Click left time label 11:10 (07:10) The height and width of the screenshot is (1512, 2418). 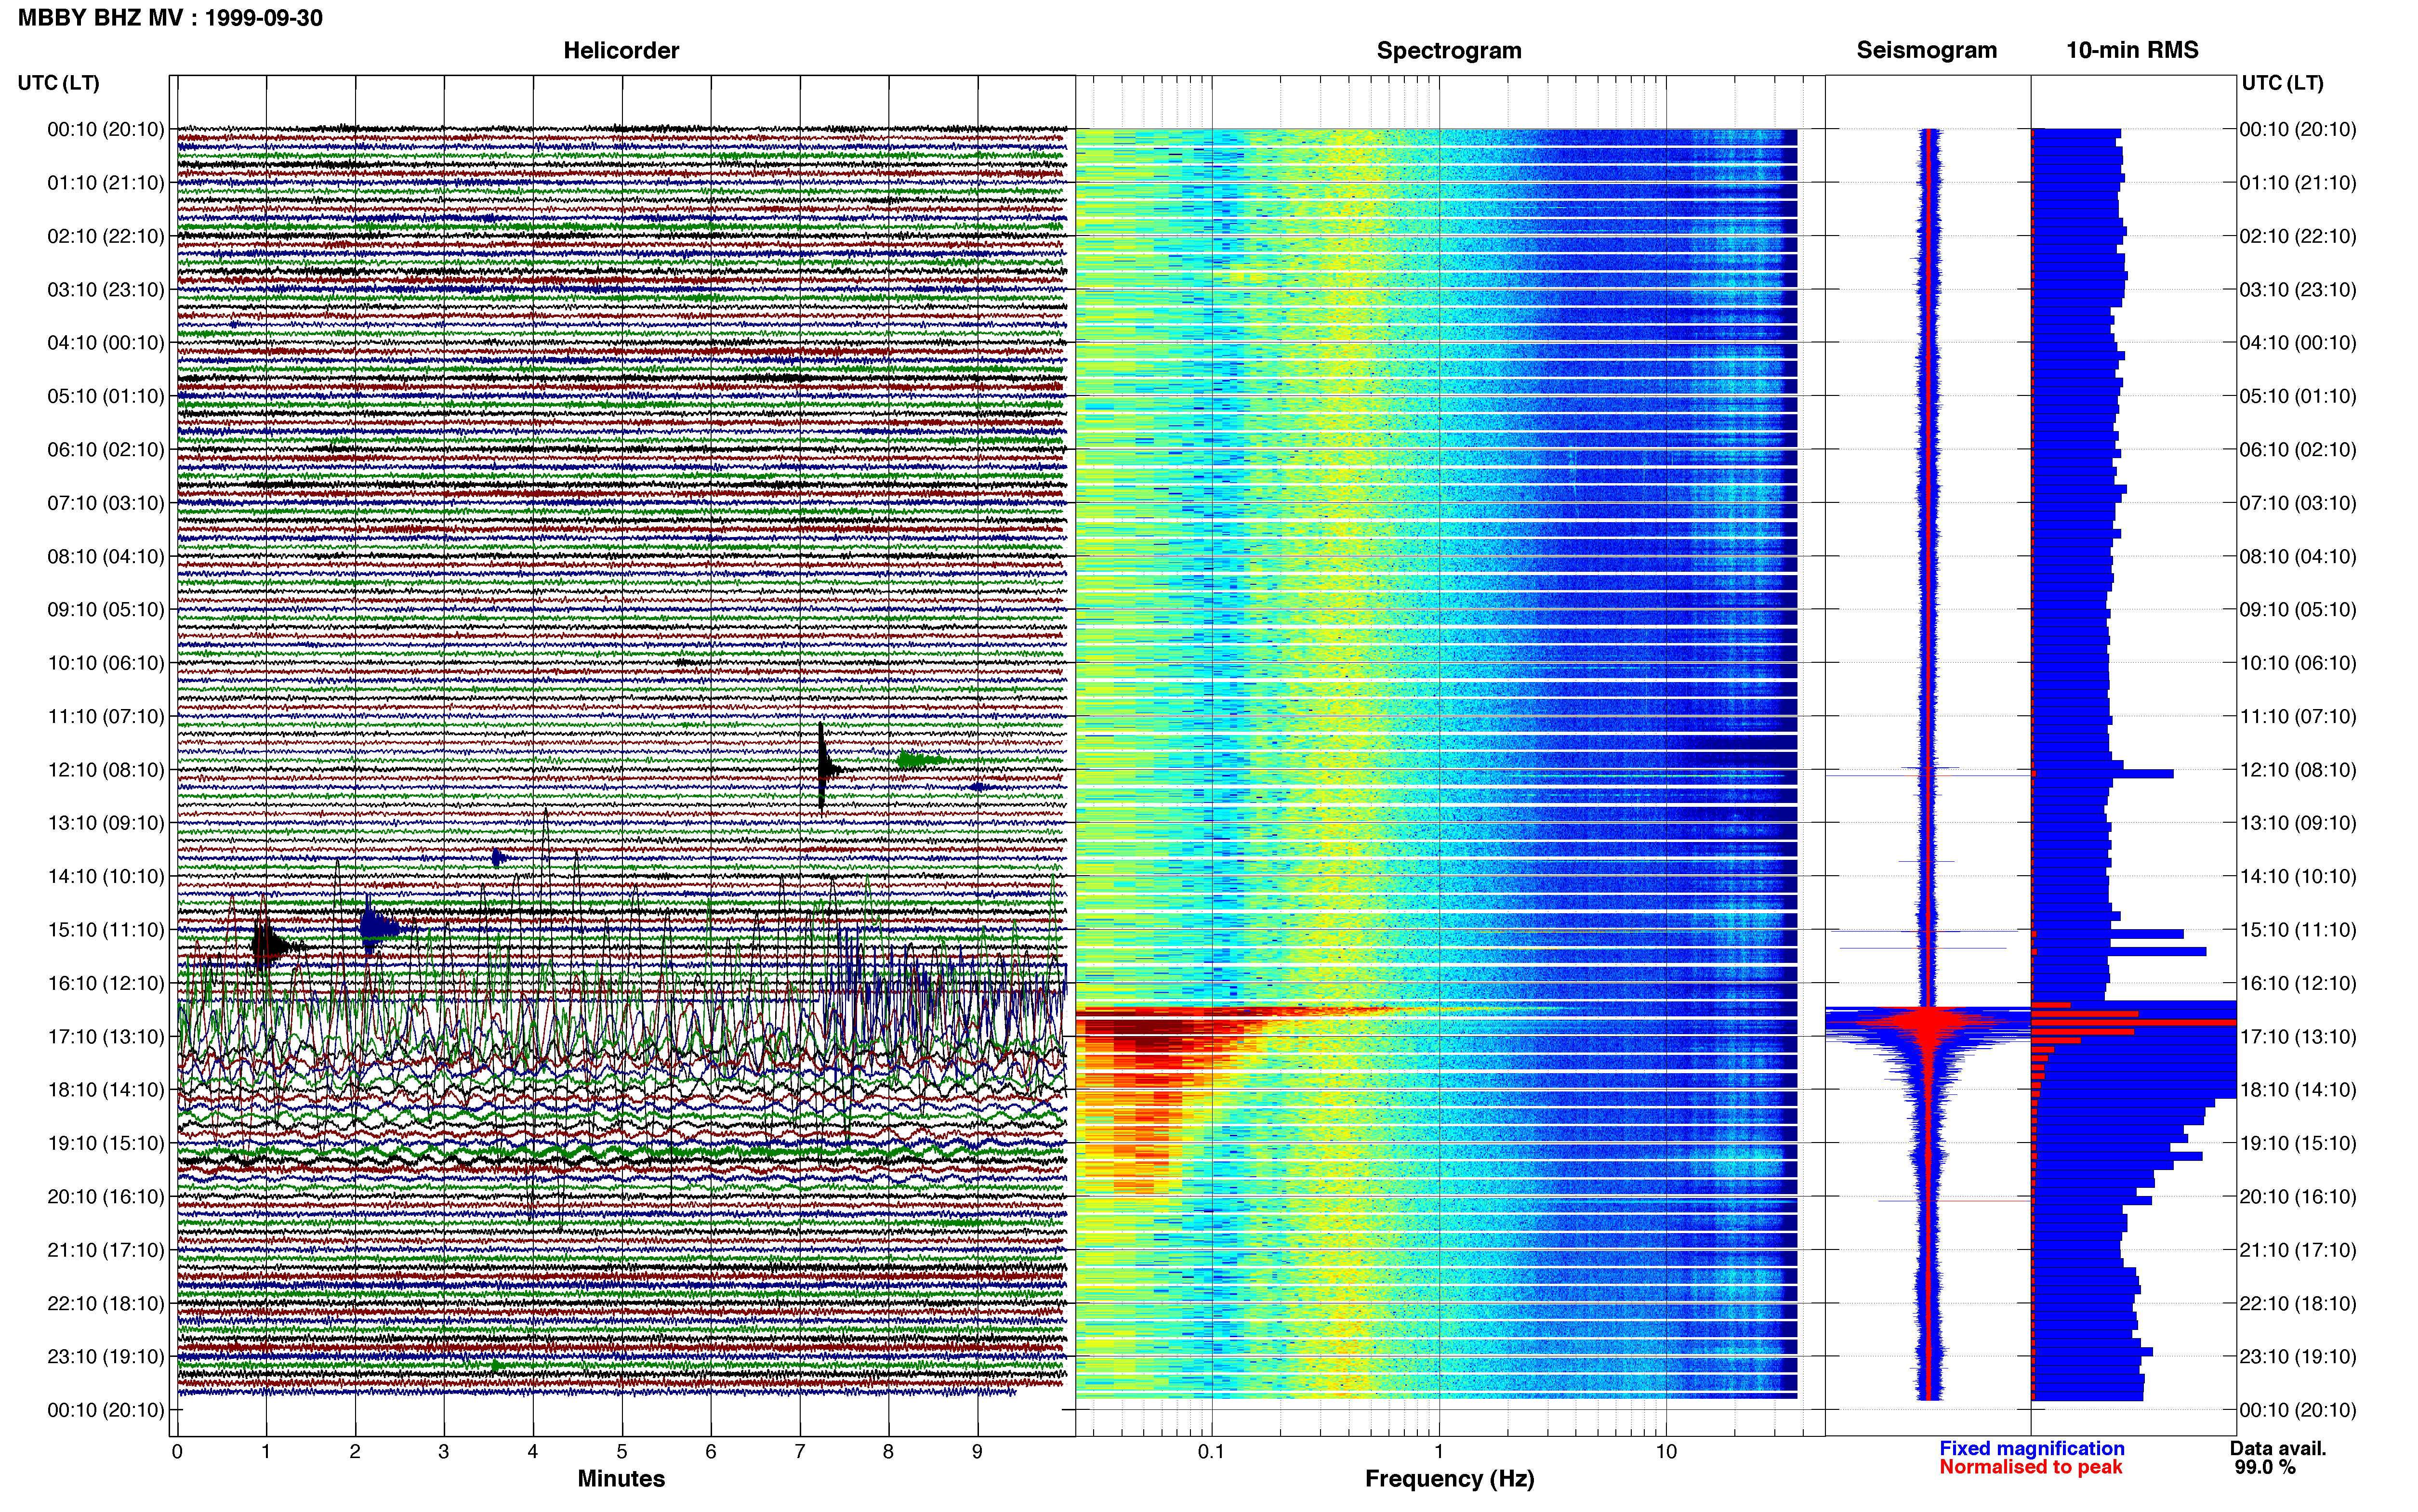click(106, 716)
